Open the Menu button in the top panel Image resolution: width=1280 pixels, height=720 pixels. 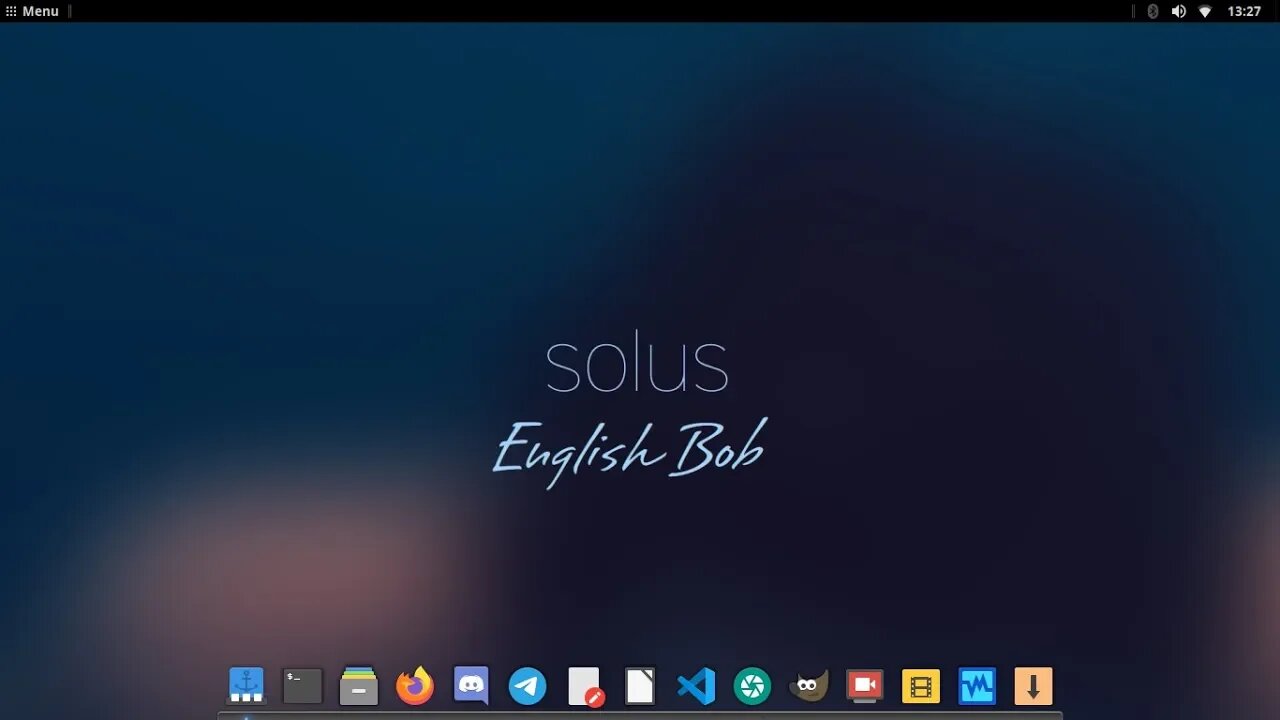tap(32, 11)
